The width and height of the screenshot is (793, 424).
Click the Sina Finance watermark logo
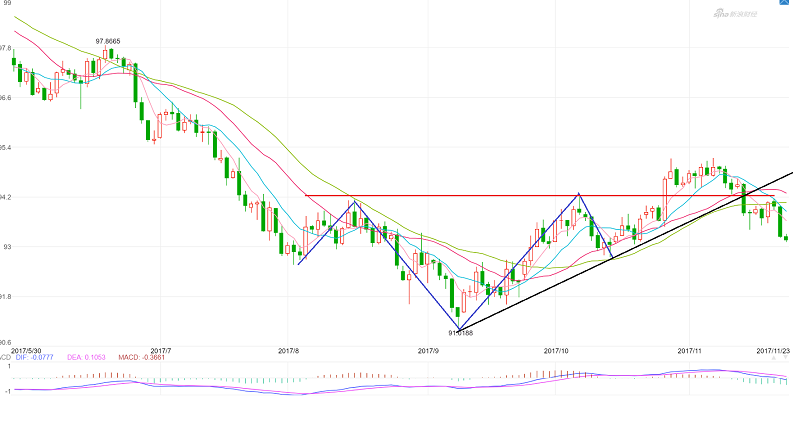pyautogui.click(x=737, y=13)
